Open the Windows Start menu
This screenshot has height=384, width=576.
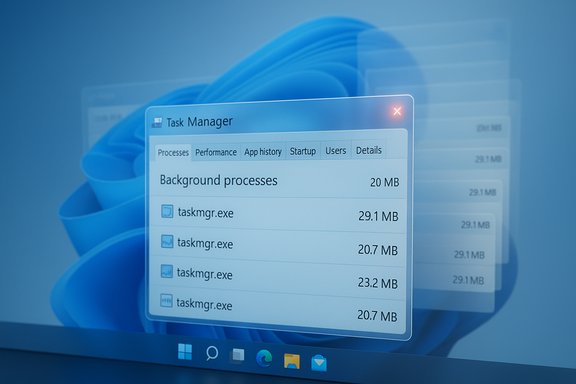185,352
